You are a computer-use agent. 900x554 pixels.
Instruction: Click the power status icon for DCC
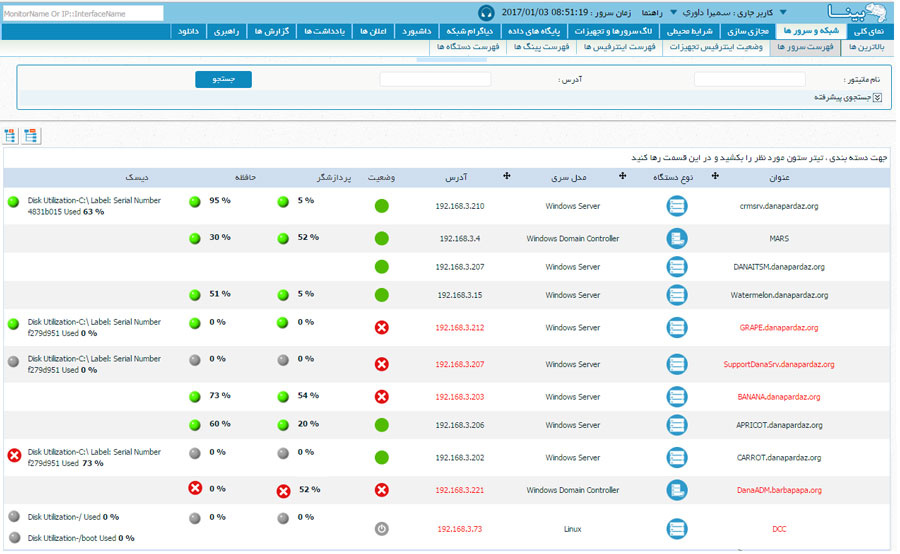(381, 529)
